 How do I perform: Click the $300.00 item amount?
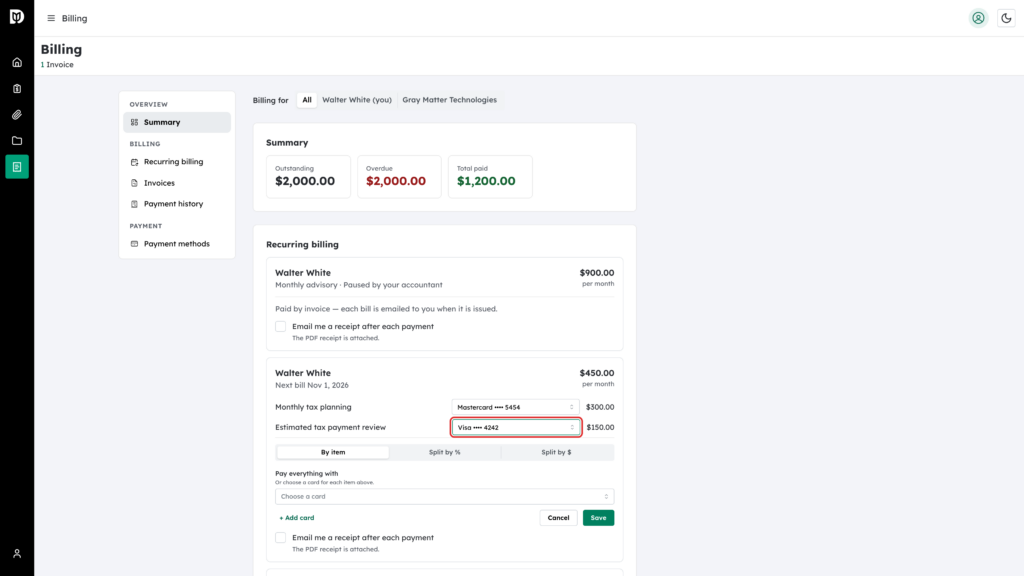pos(600,407)
